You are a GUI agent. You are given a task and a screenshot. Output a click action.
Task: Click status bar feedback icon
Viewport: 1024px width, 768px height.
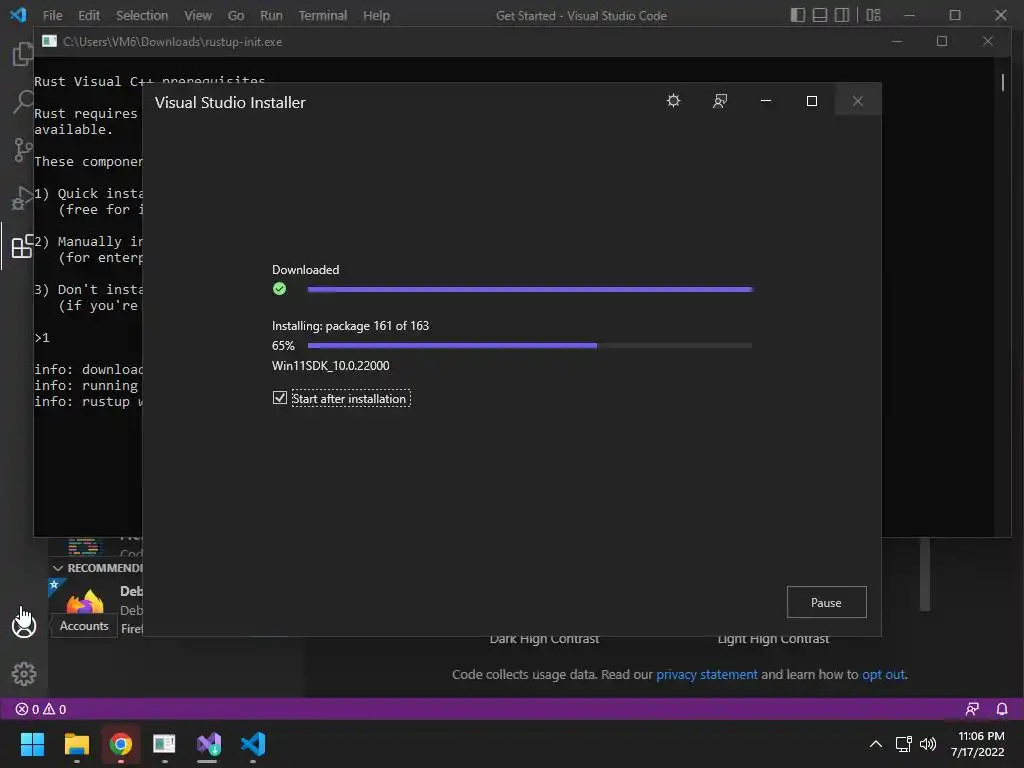(972, 709)
